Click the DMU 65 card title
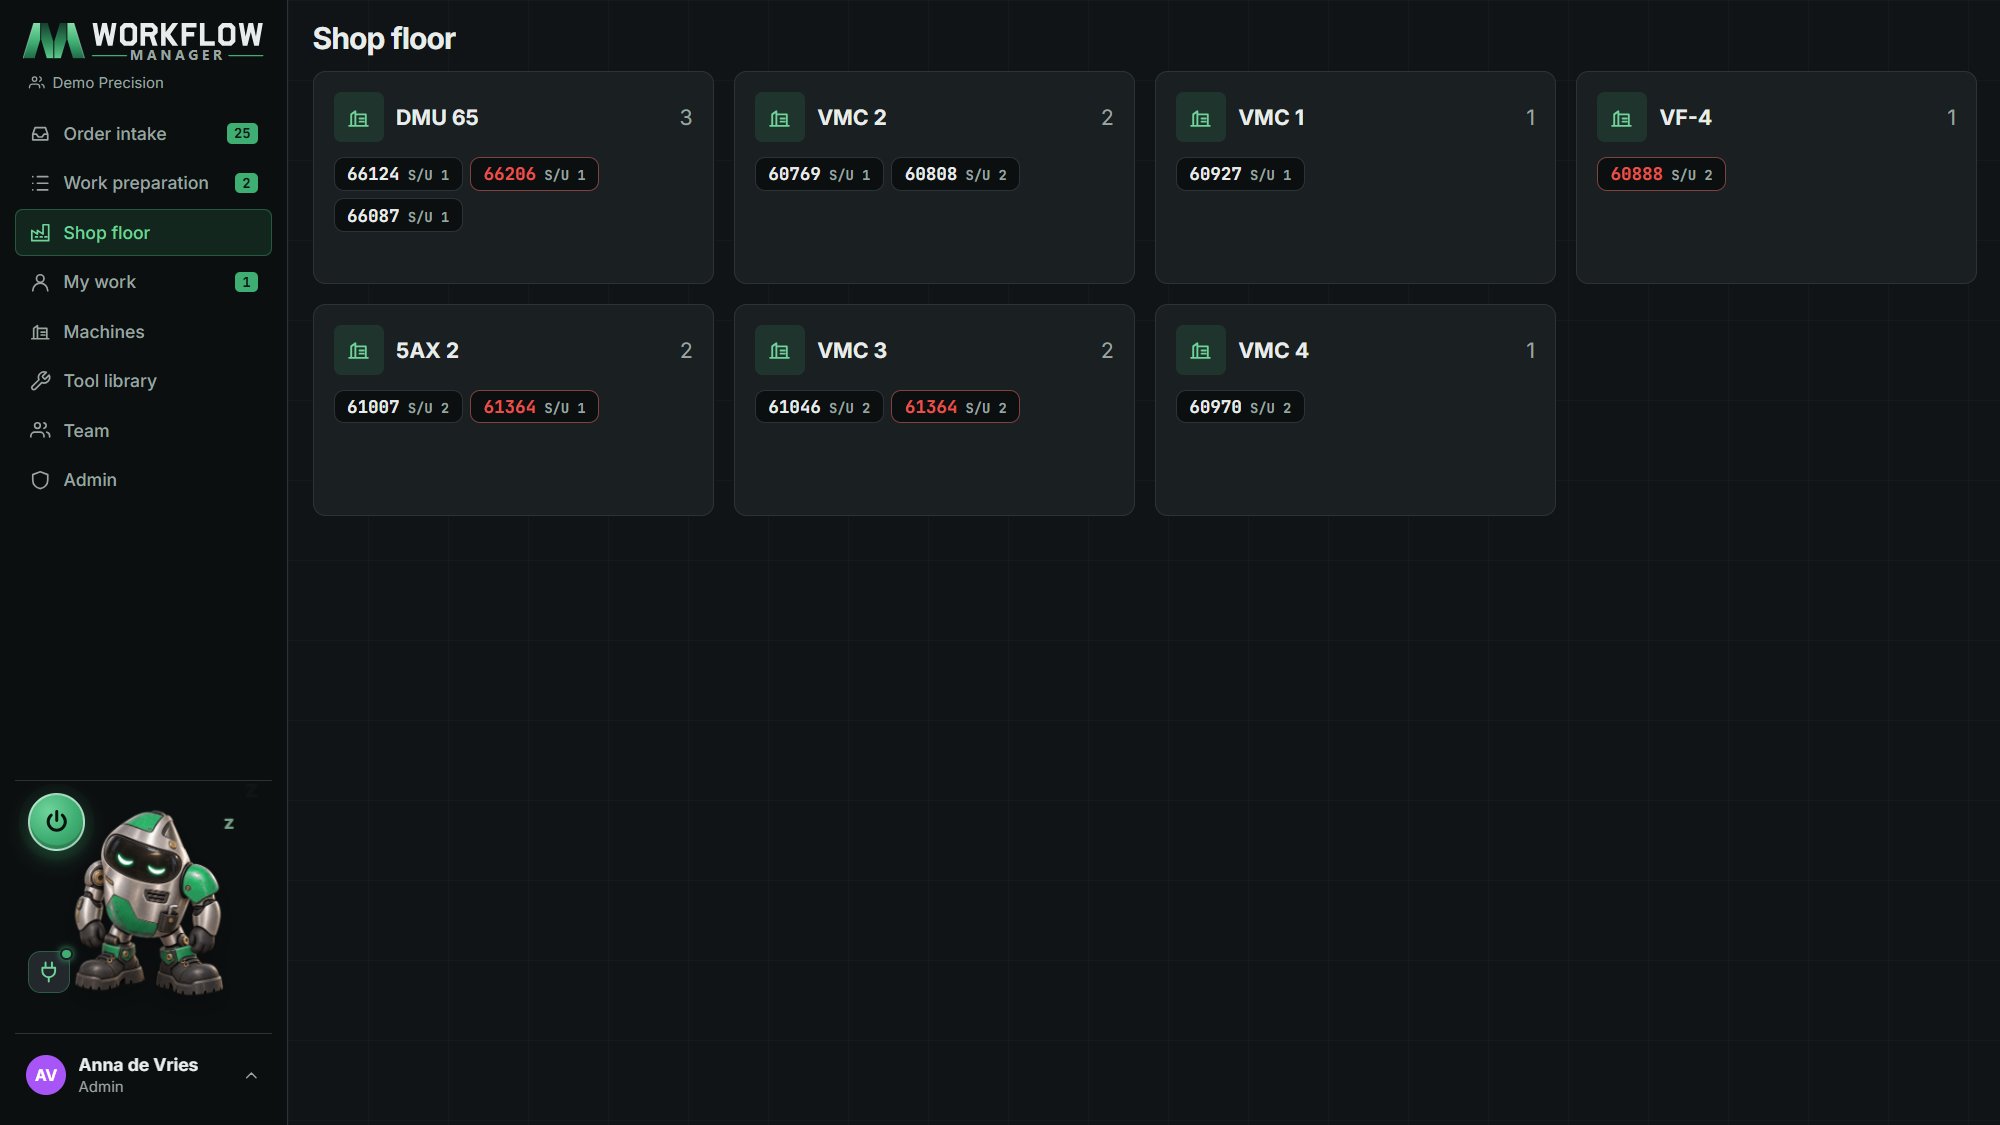Image resolution: width=2000 pixels, height=1125 pixels. pos(437,118)
